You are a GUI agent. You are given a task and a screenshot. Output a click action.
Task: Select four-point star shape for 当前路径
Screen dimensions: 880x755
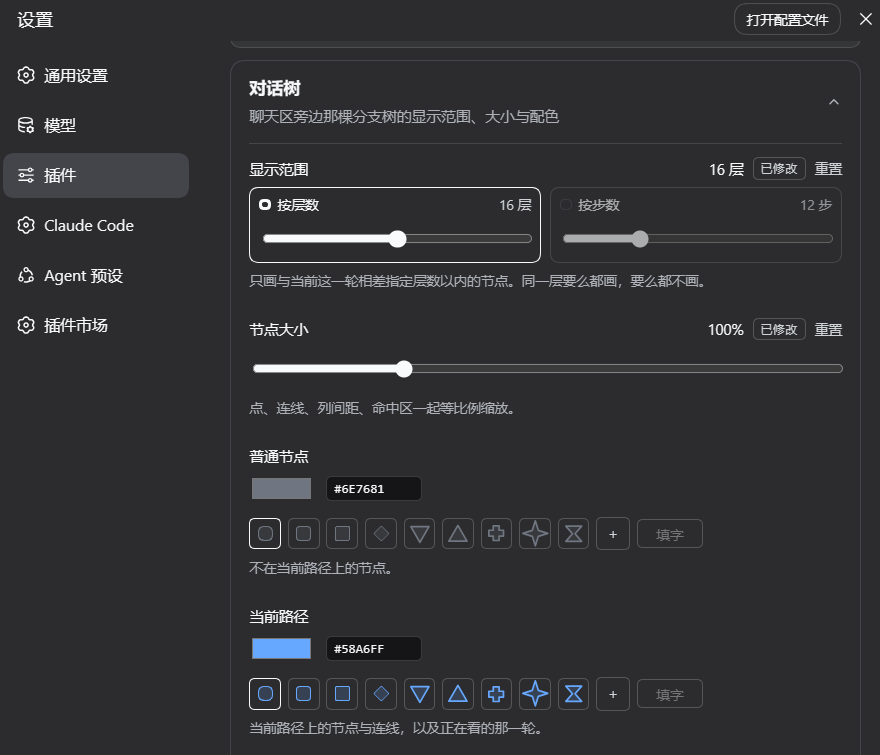(x=535, y=694)
